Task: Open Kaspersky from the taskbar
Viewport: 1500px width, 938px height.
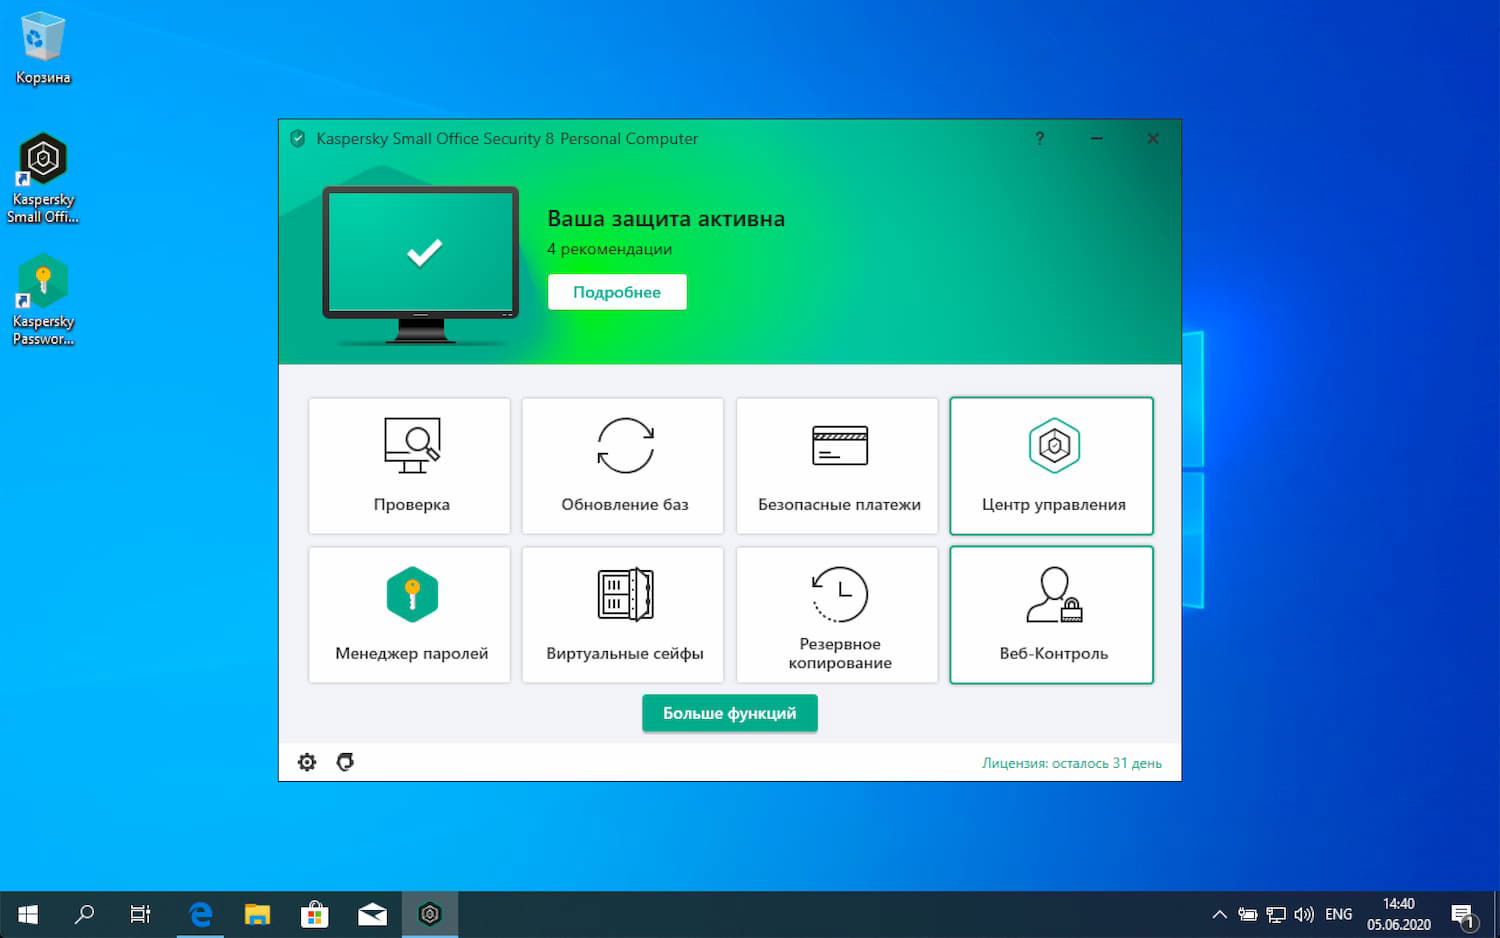Action: pos(430,913)
